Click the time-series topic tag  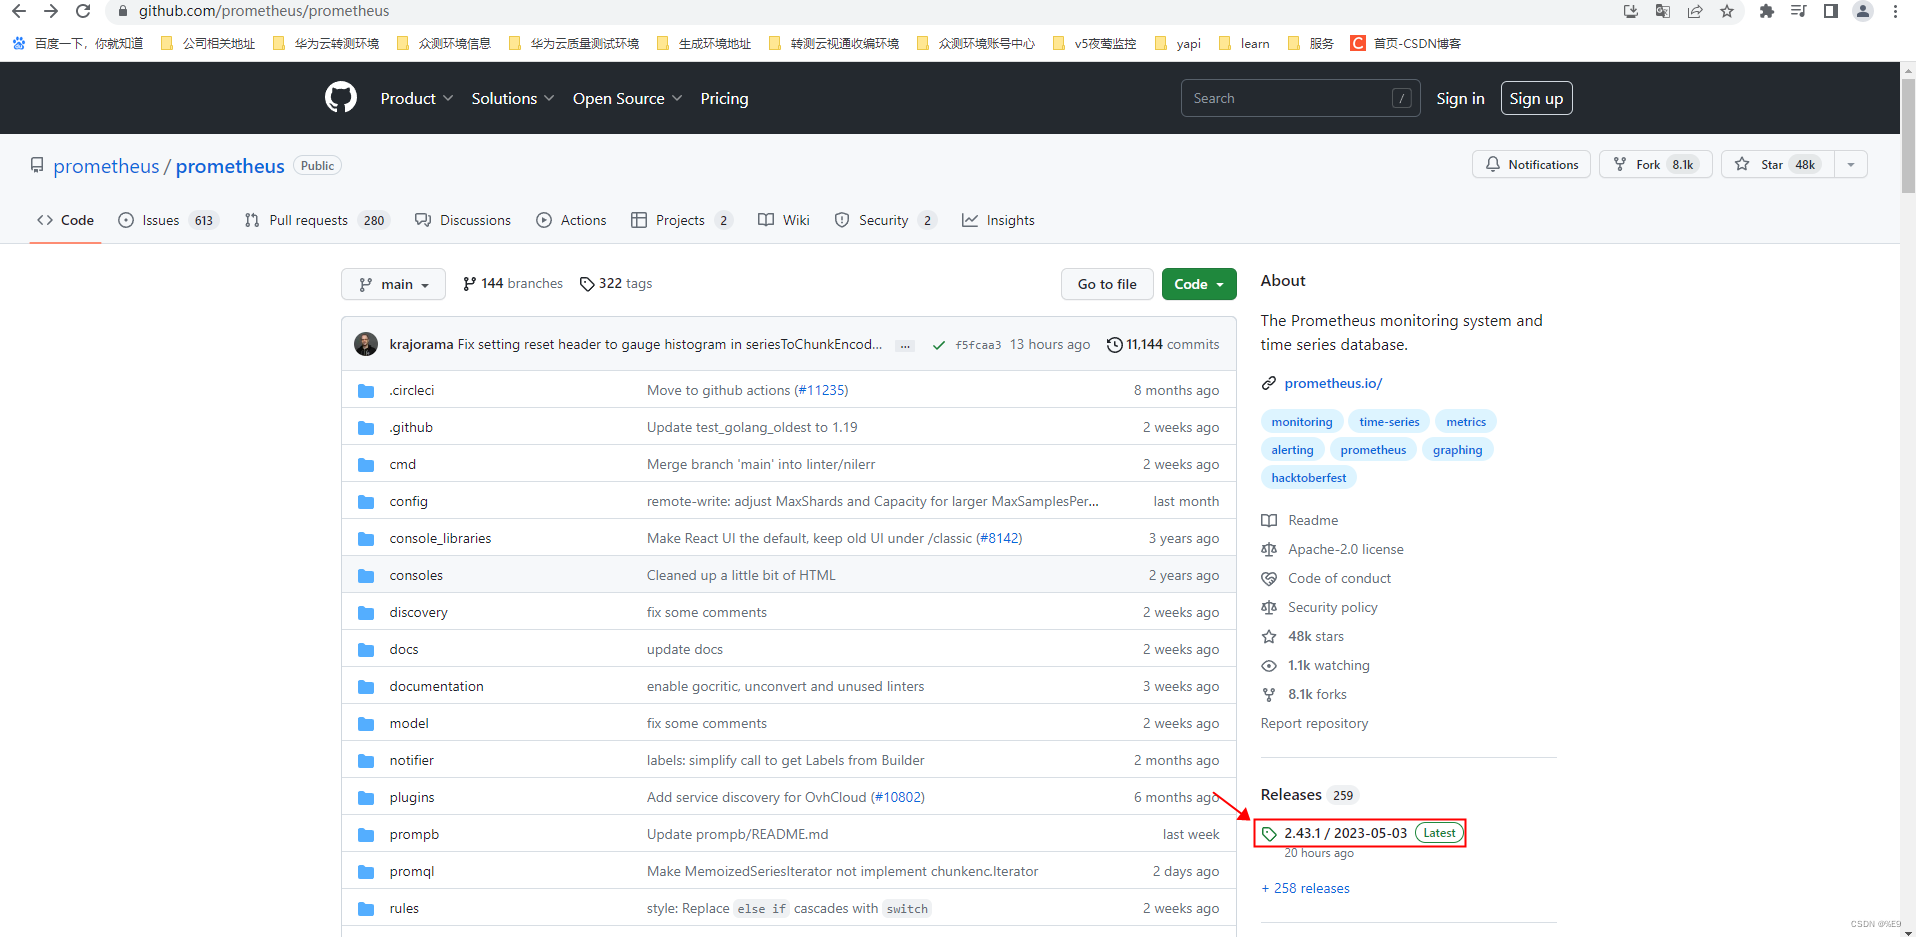coord(1389,422)
